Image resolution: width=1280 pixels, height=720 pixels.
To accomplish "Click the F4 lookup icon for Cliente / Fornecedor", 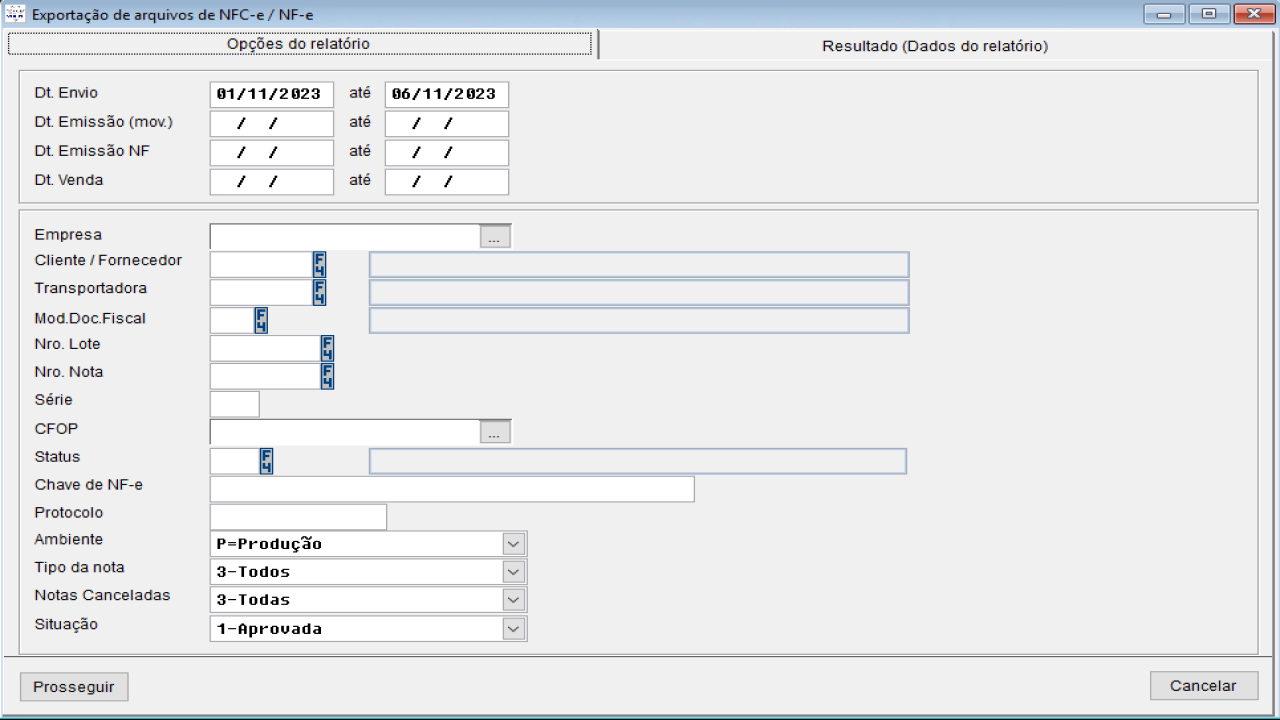I will pyautogui.click(x=320, y=264).
